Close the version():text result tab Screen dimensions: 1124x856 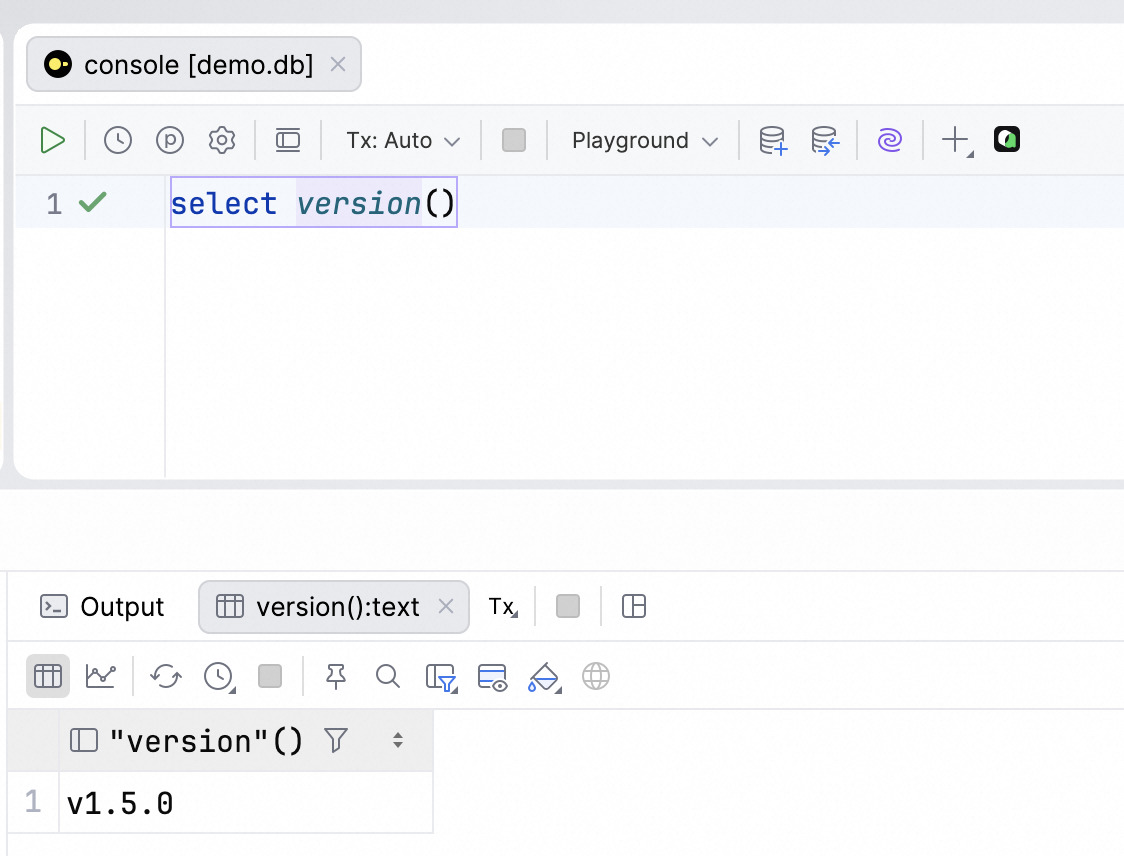coord(446,607)
